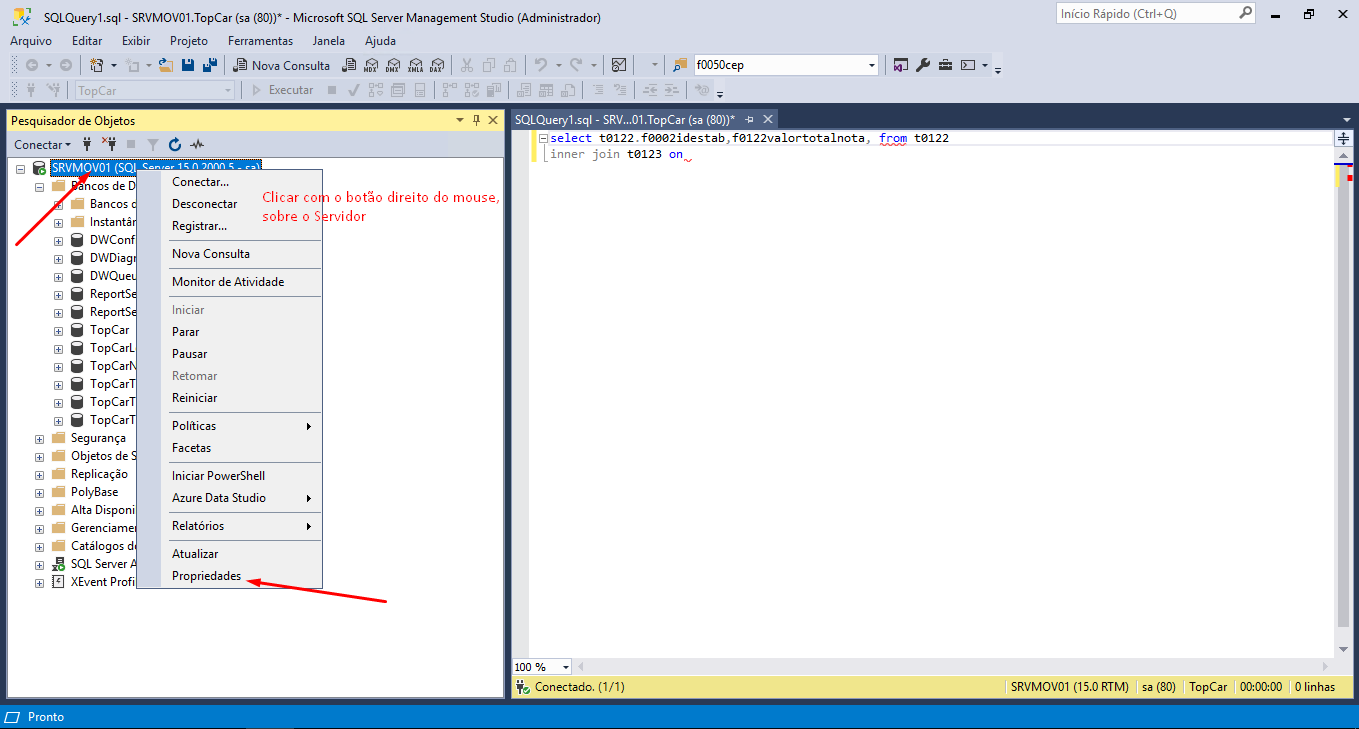This screenshot has height=729, width=1359.
Task: Open the f0050cep search combo box dropdown
Action: click(872, 65)
